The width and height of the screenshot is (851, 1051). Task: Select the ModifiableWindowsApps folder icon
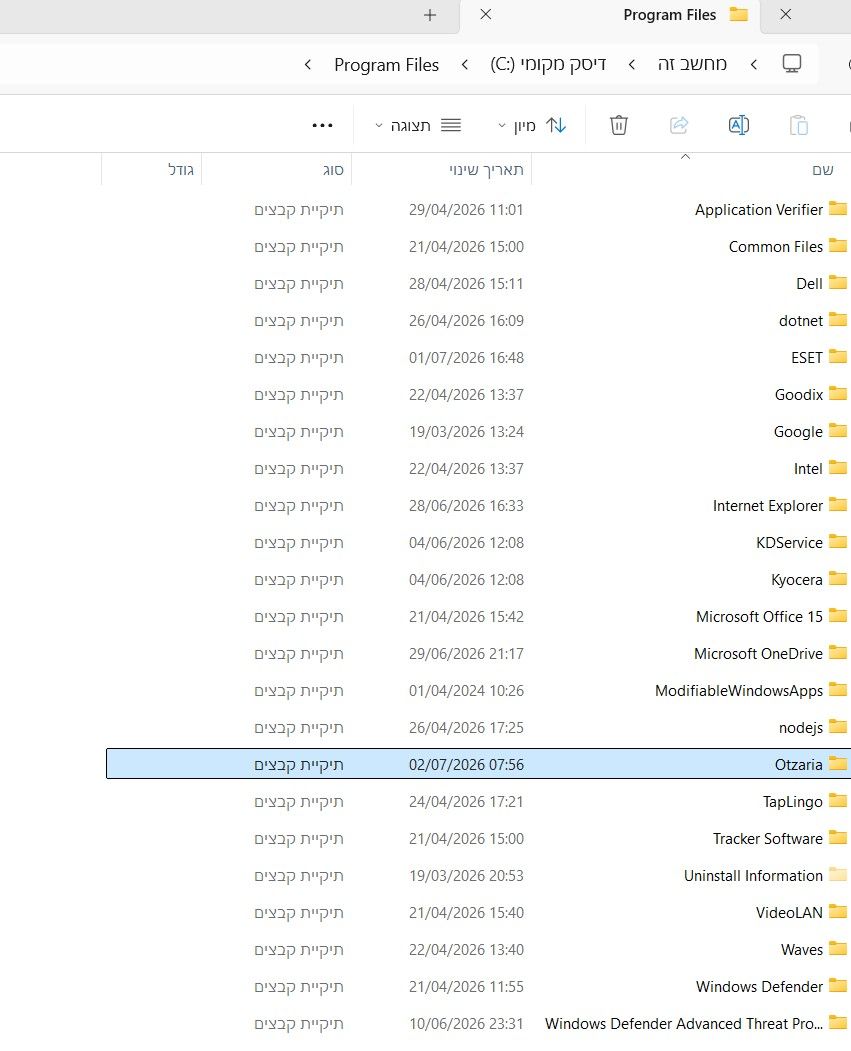pos(838,689)
